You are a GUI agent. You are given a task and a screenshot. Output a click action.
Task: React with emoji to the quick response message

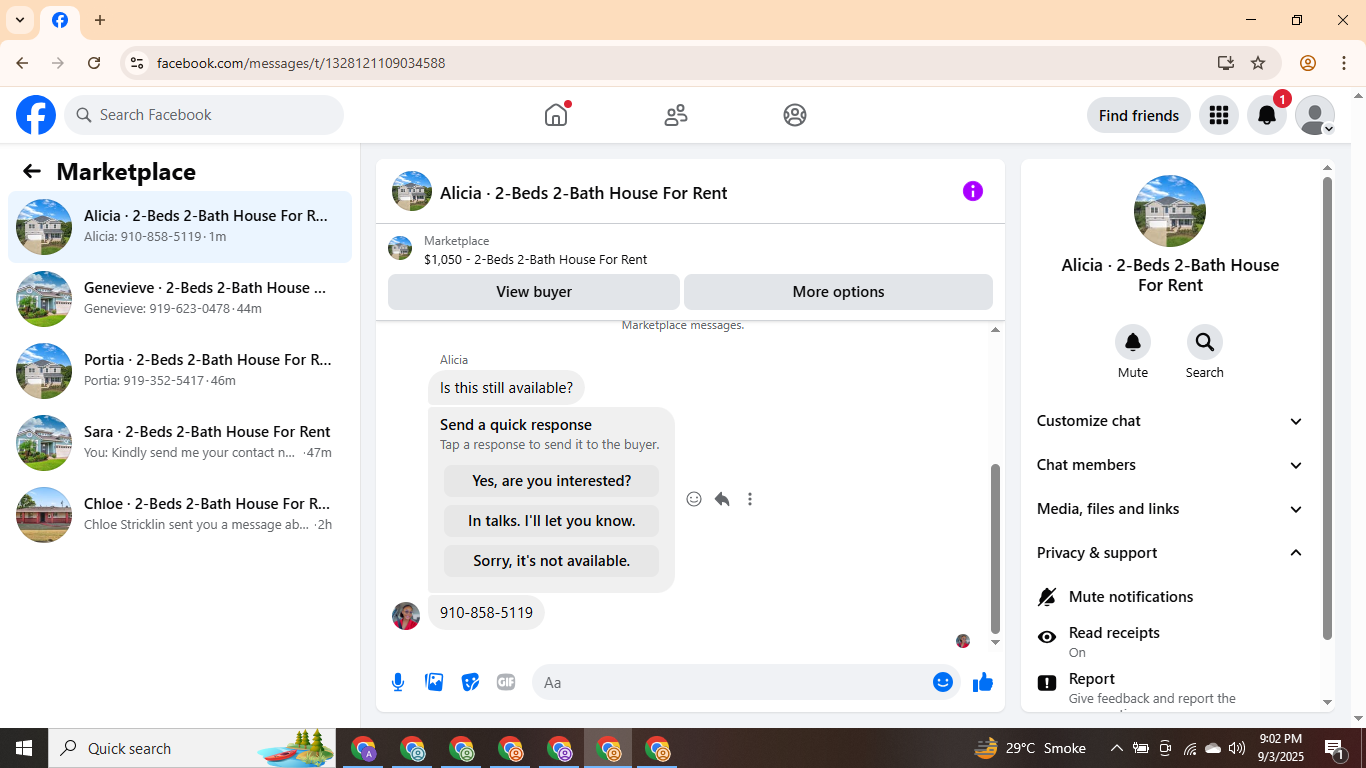coord(694,499)
